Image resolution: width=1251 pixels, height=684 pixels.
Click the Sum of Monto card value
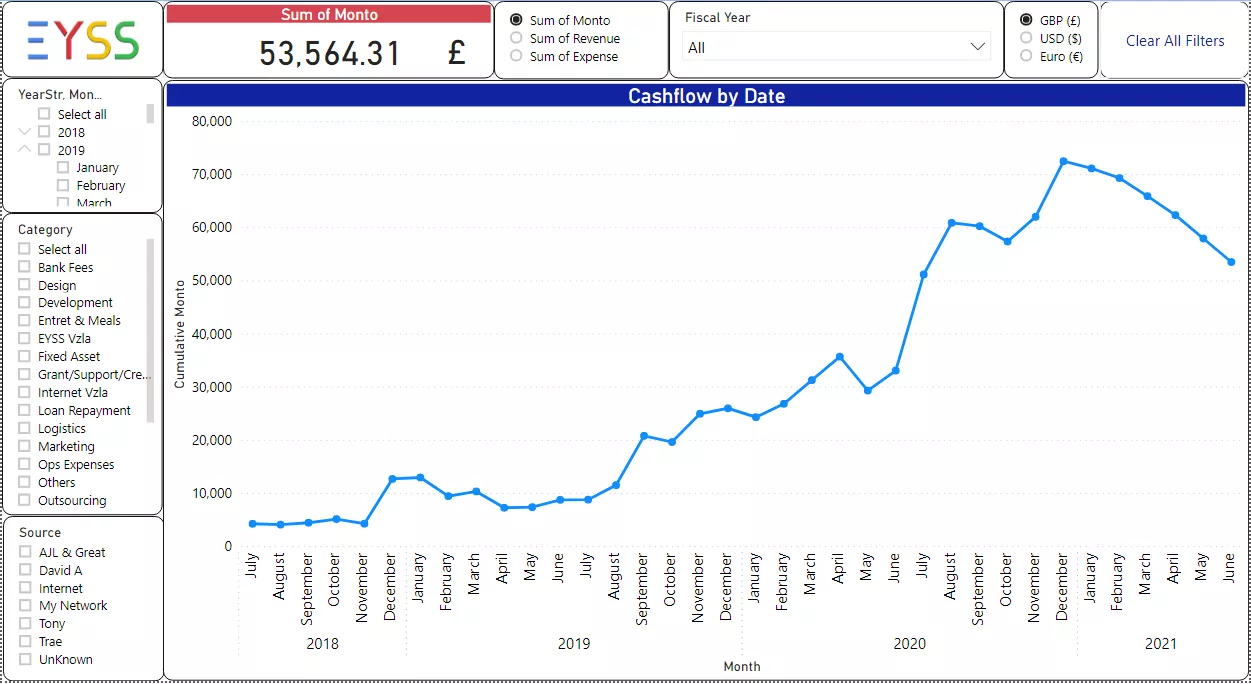point(329,53)
